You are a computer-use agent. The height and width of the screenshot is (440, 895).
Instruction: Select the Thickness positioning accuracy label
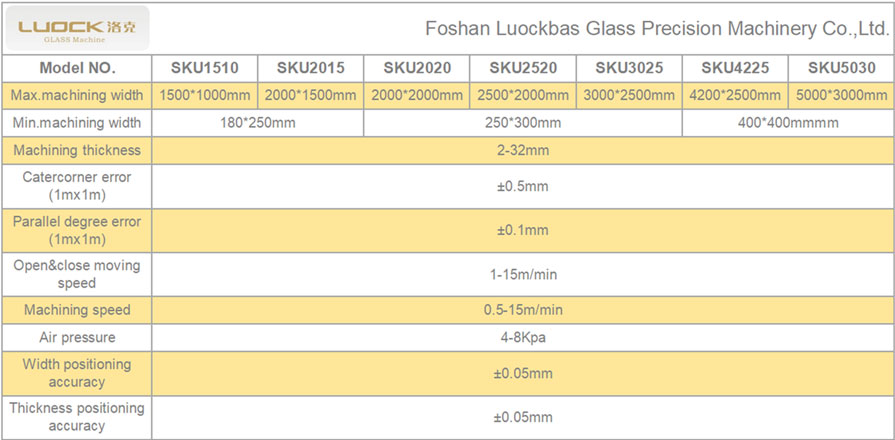(77, 417)
